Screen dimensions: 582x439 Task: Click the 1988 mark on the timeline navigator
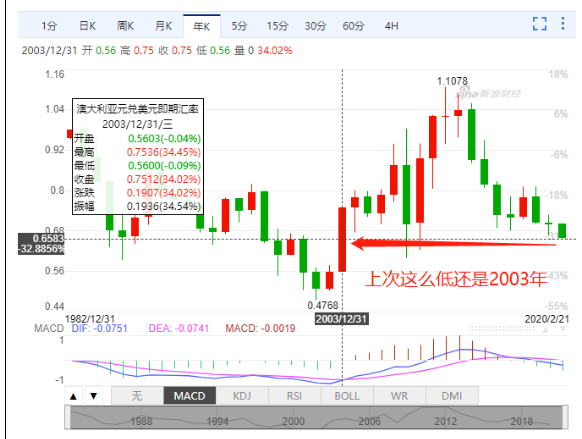pyautogui.click(x=141, y=421)
